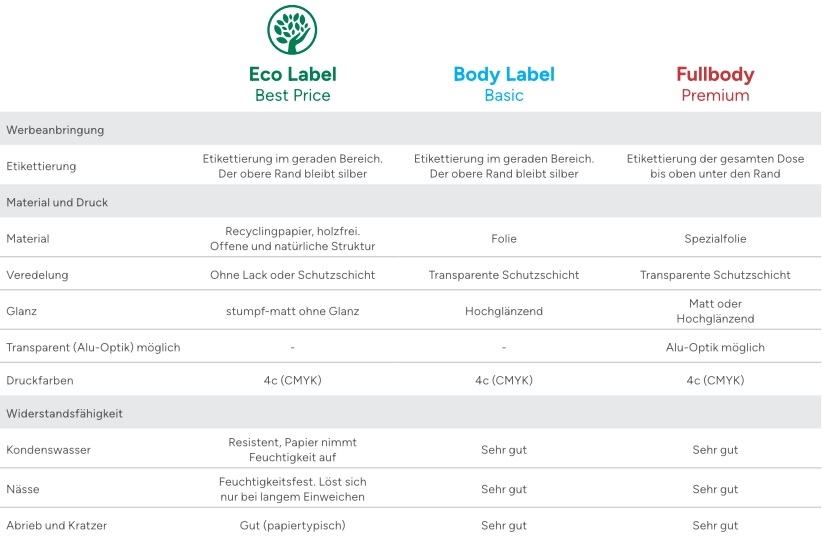The image size is (823, 550).
Task: Click the Glanz row label
Action: coord(22,311)
